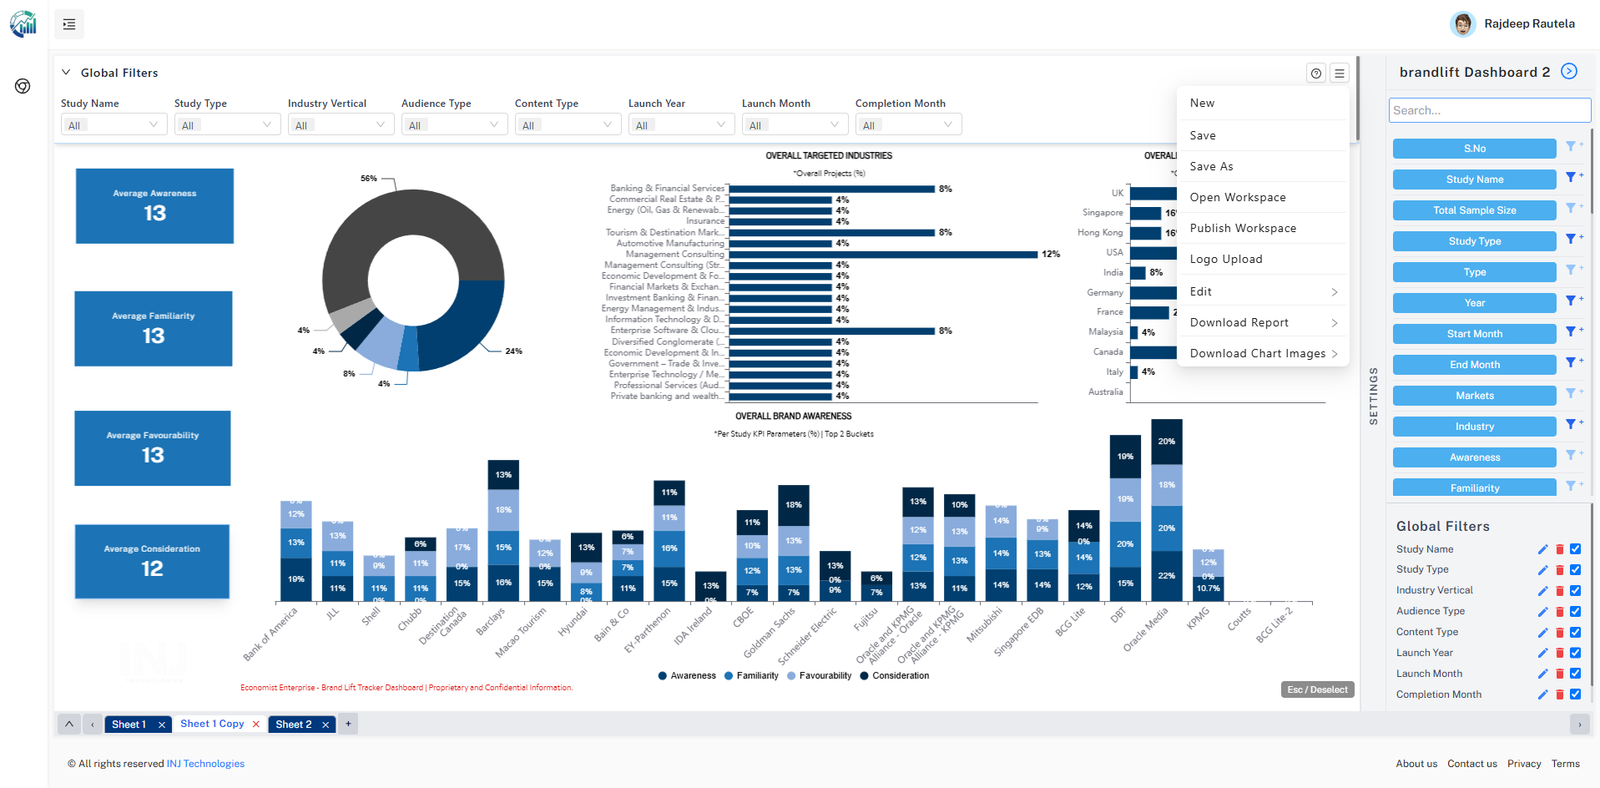Close the Sheet 1 Copy tab
The image size is (1600, 788).
256,724
